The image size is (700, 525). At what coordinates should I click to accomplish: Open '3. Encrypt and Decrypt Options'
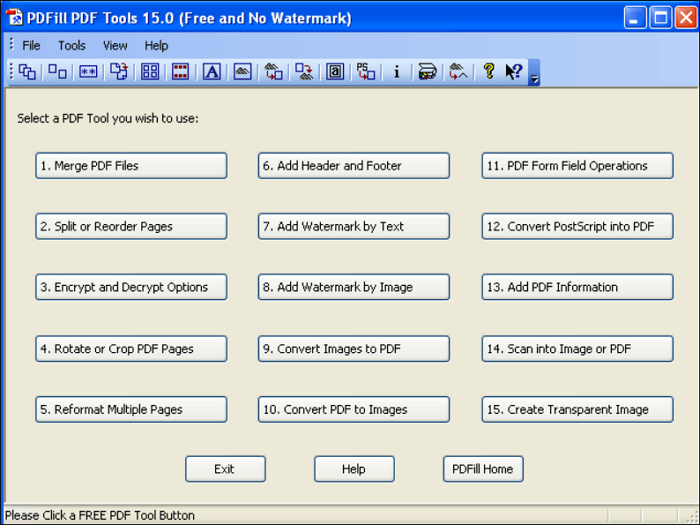pyautogui.click(x=131, y=287)
